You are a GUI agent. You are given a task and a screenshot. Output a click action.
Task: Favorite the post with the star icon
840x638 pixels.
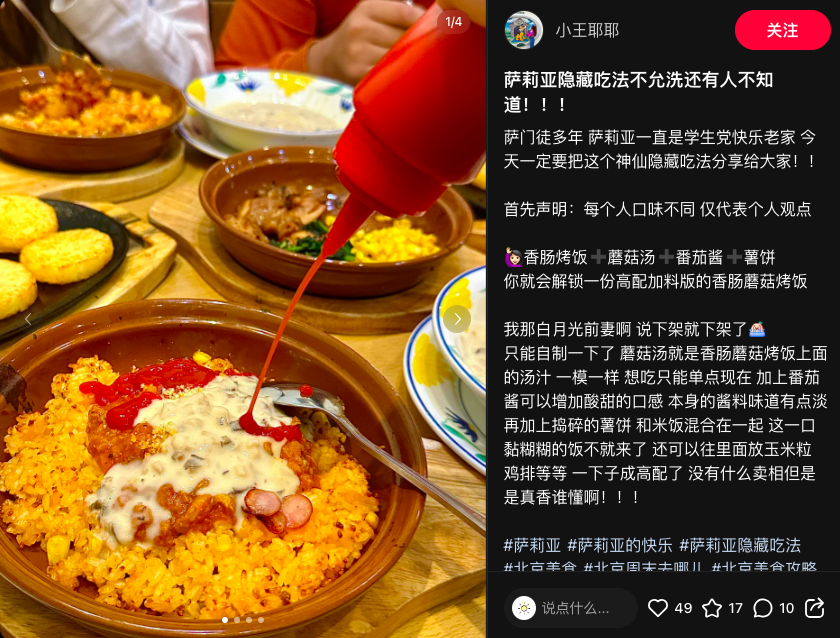712,608
